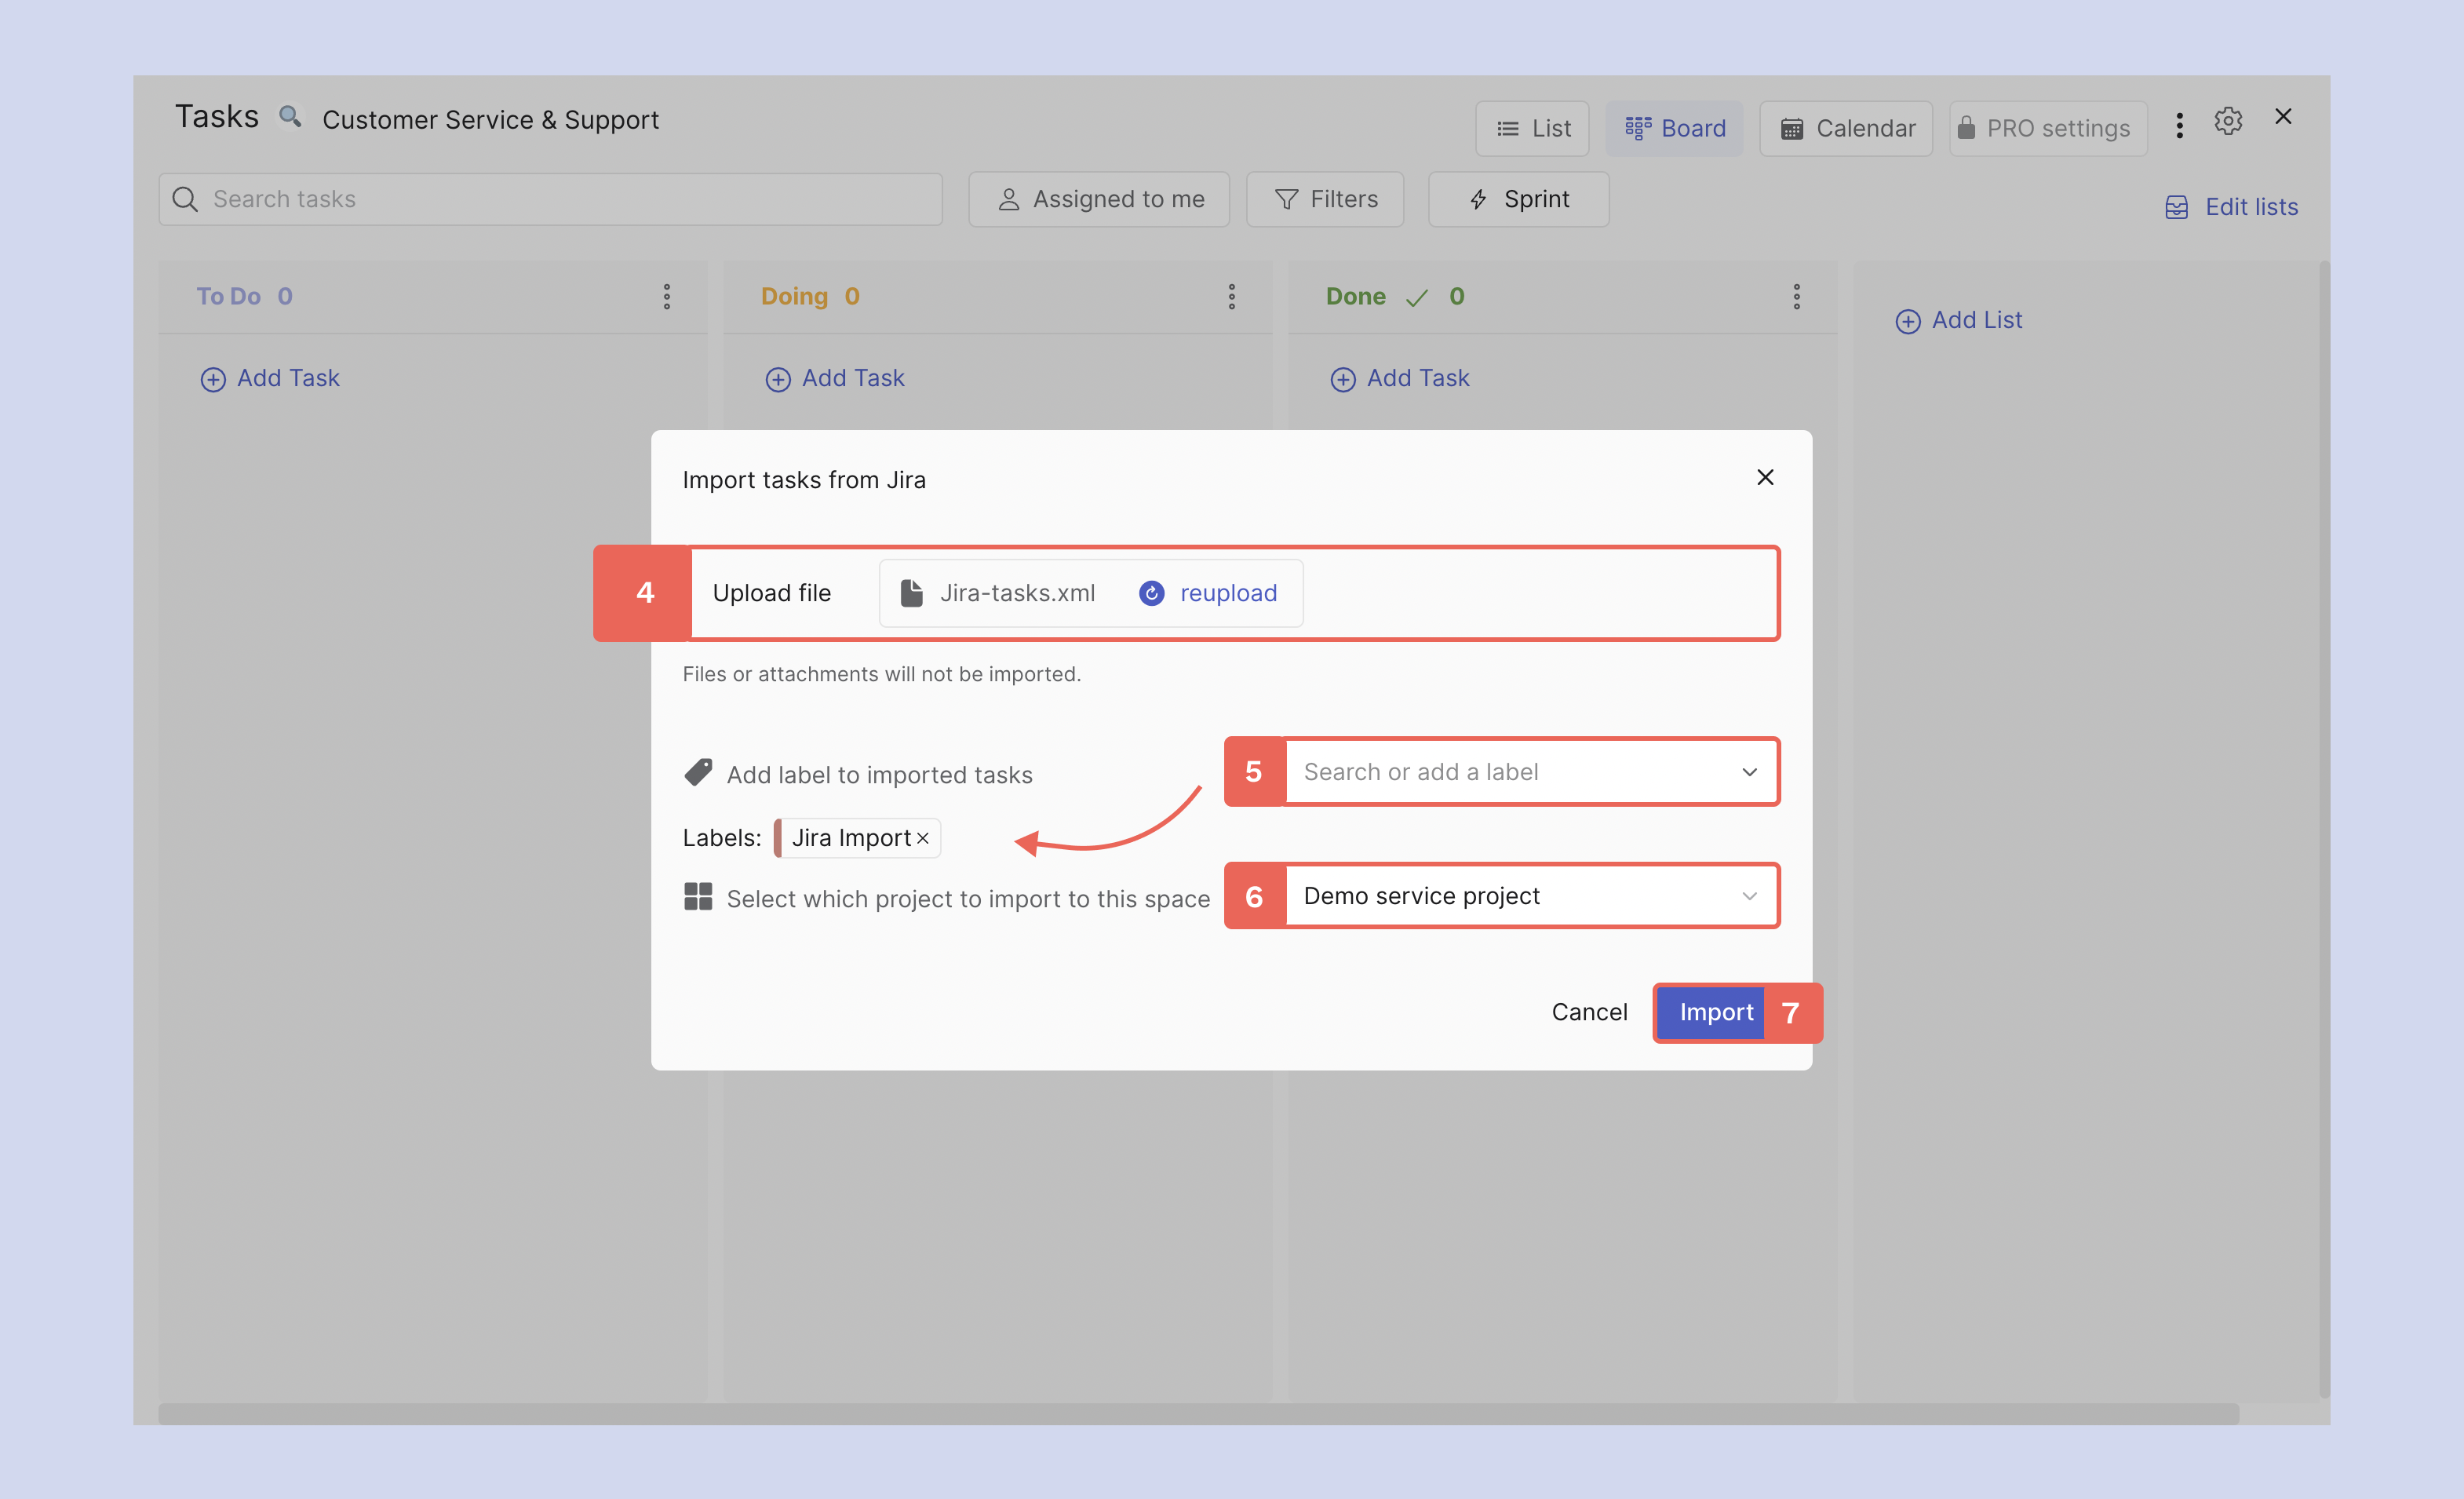Image resolution: width=2464 pixels, height=1499 pixels.
Task: Open the Done list options menu
Action: click(1796, 296)
